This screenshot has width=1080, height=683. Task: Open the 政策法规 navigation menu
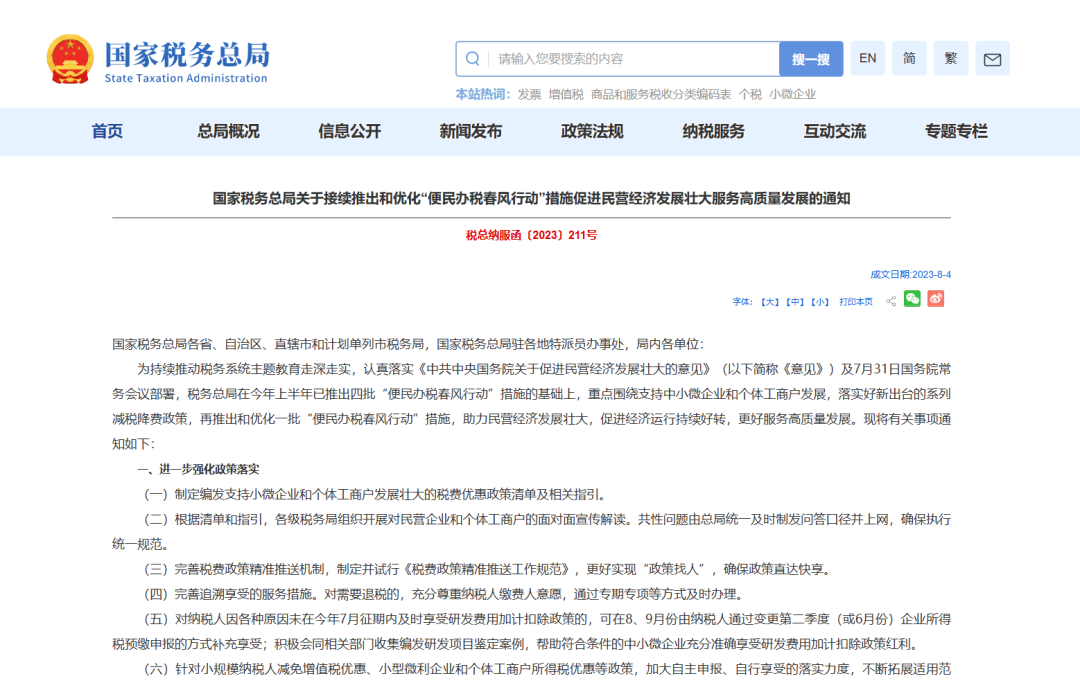point(592,131)
